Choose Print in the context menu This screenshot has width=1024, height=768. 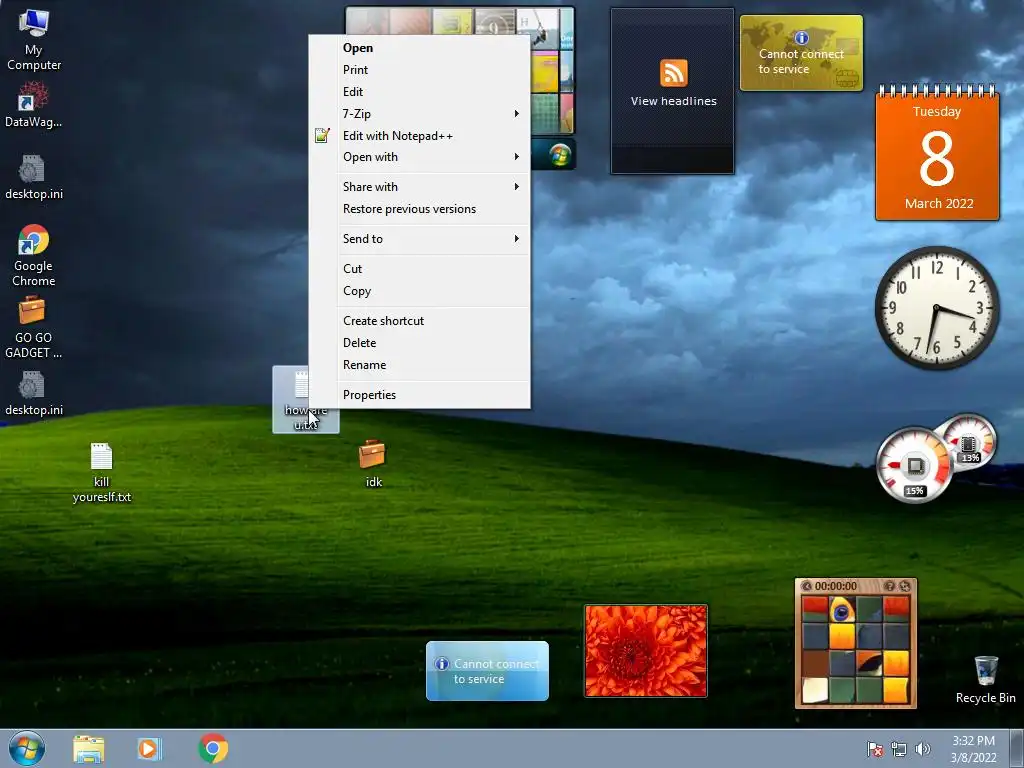[420, 70]
